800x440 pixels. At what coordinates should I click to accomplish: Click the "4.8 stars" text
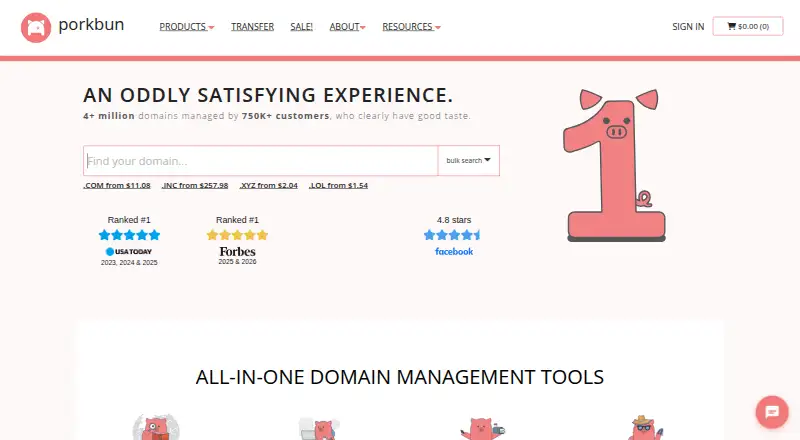[x=454, y=220]
